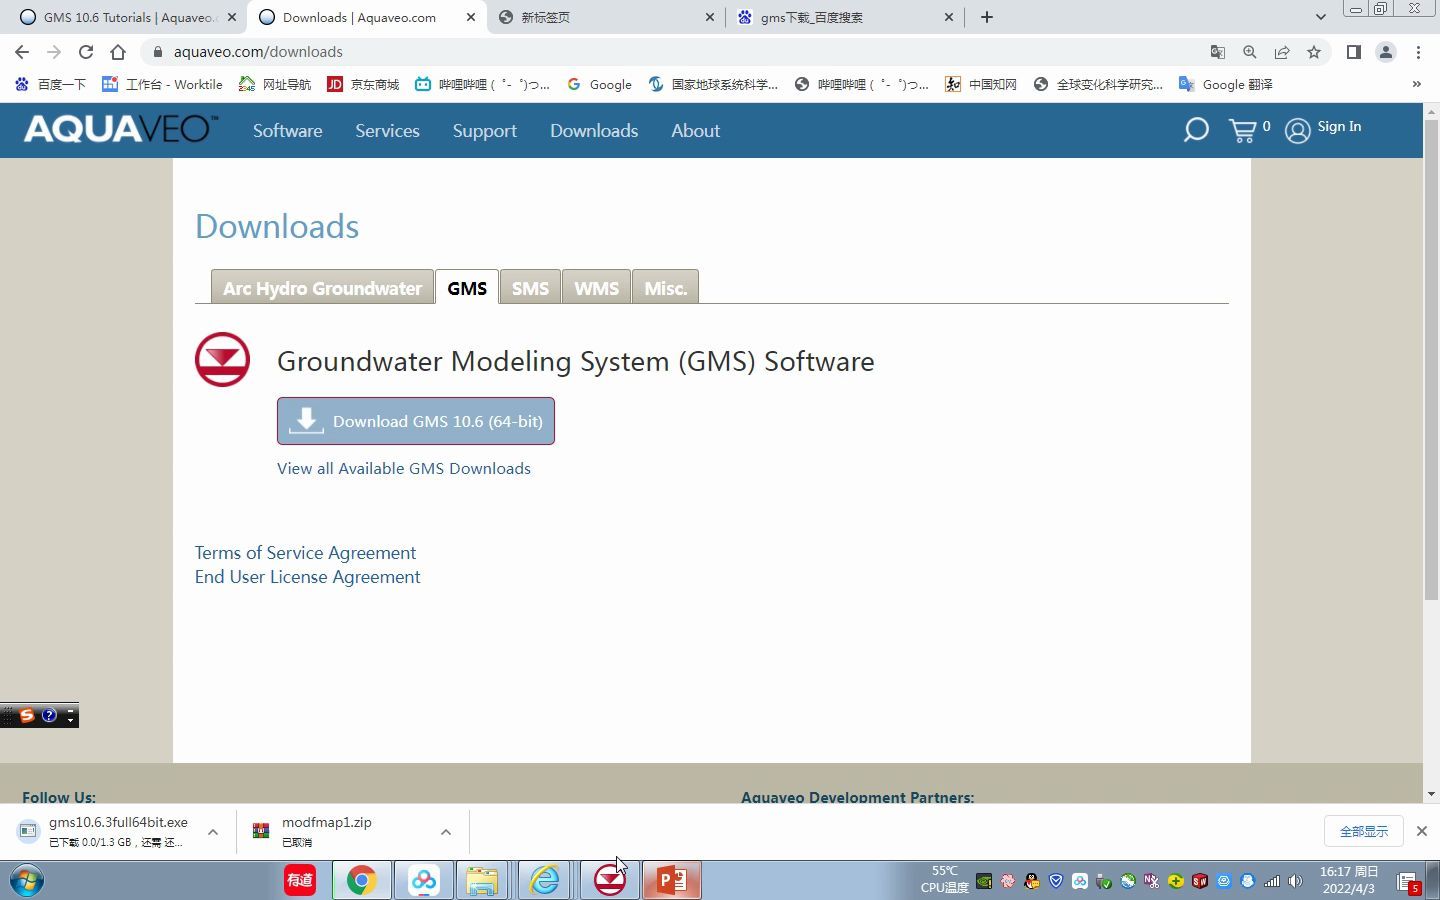Open PowerPoint in taskbar

(x=672, y=880)
